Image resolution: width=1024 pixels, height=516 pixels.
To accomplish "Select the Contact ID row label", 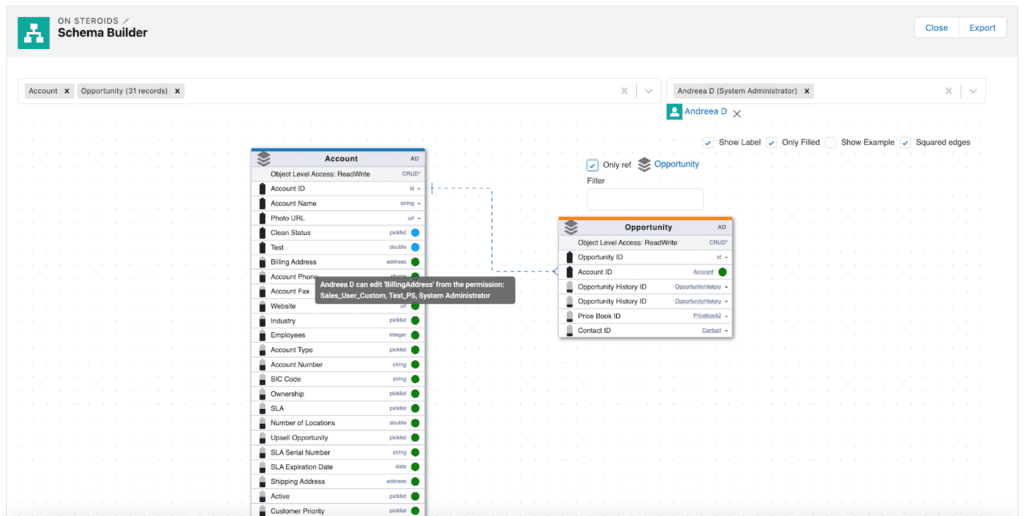I will pyautogui.click(x=594, y=331).
